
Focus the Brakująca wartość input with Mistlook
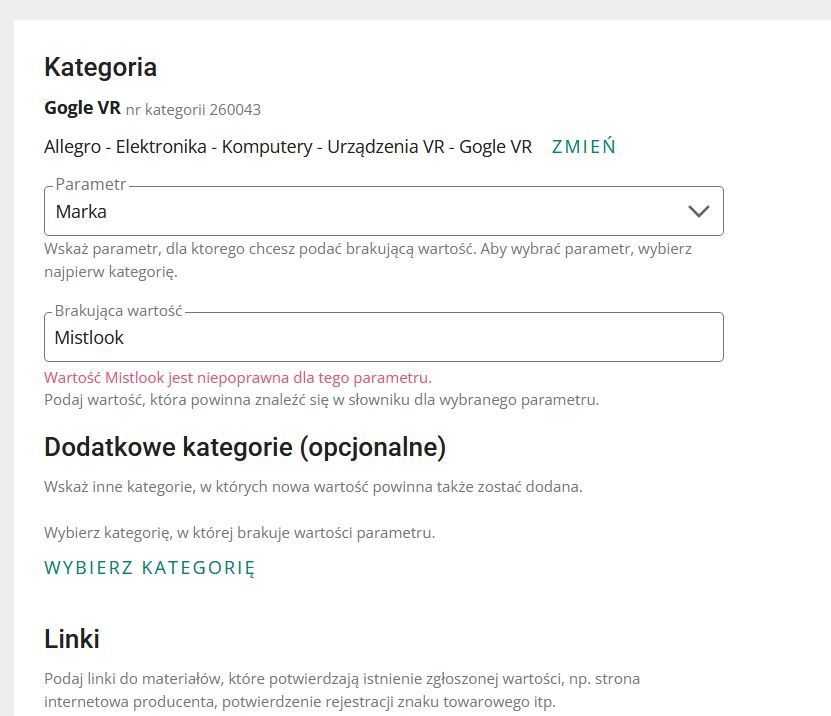[x=383, y=338]
